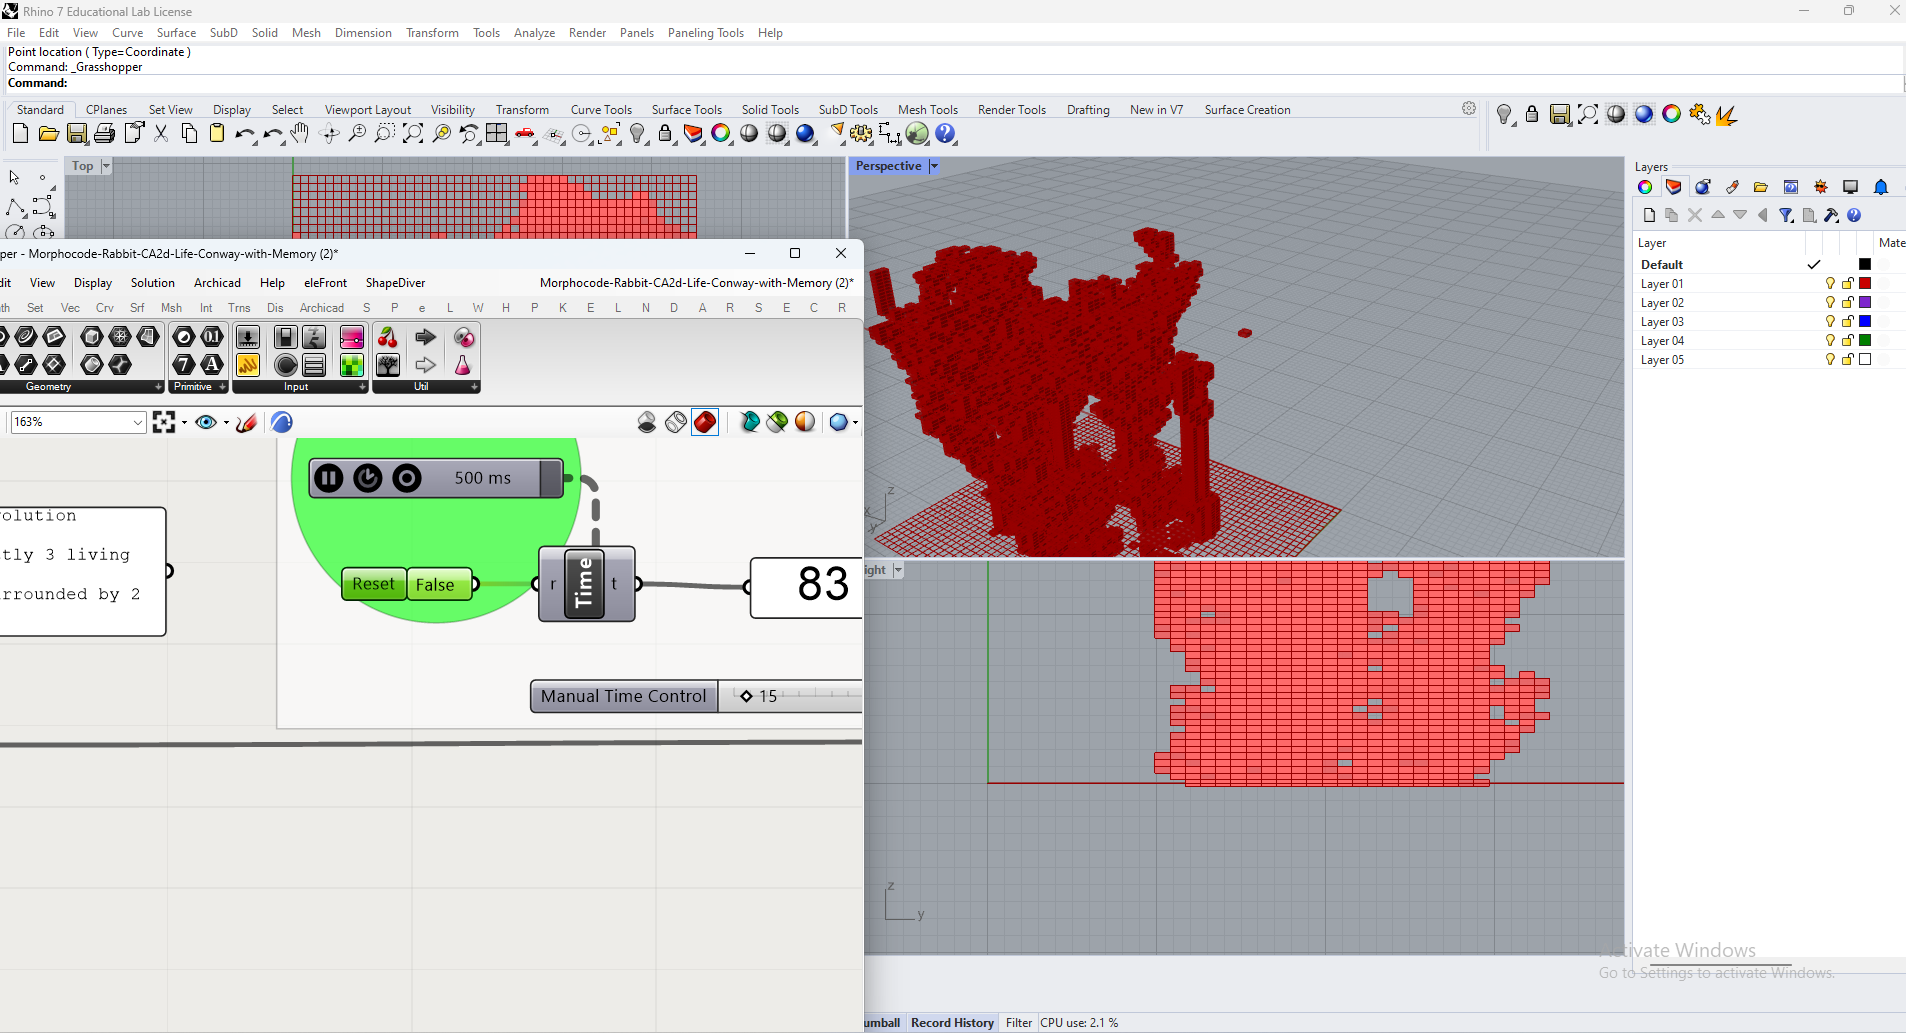Toggle lock for Layer 03

1848,322
